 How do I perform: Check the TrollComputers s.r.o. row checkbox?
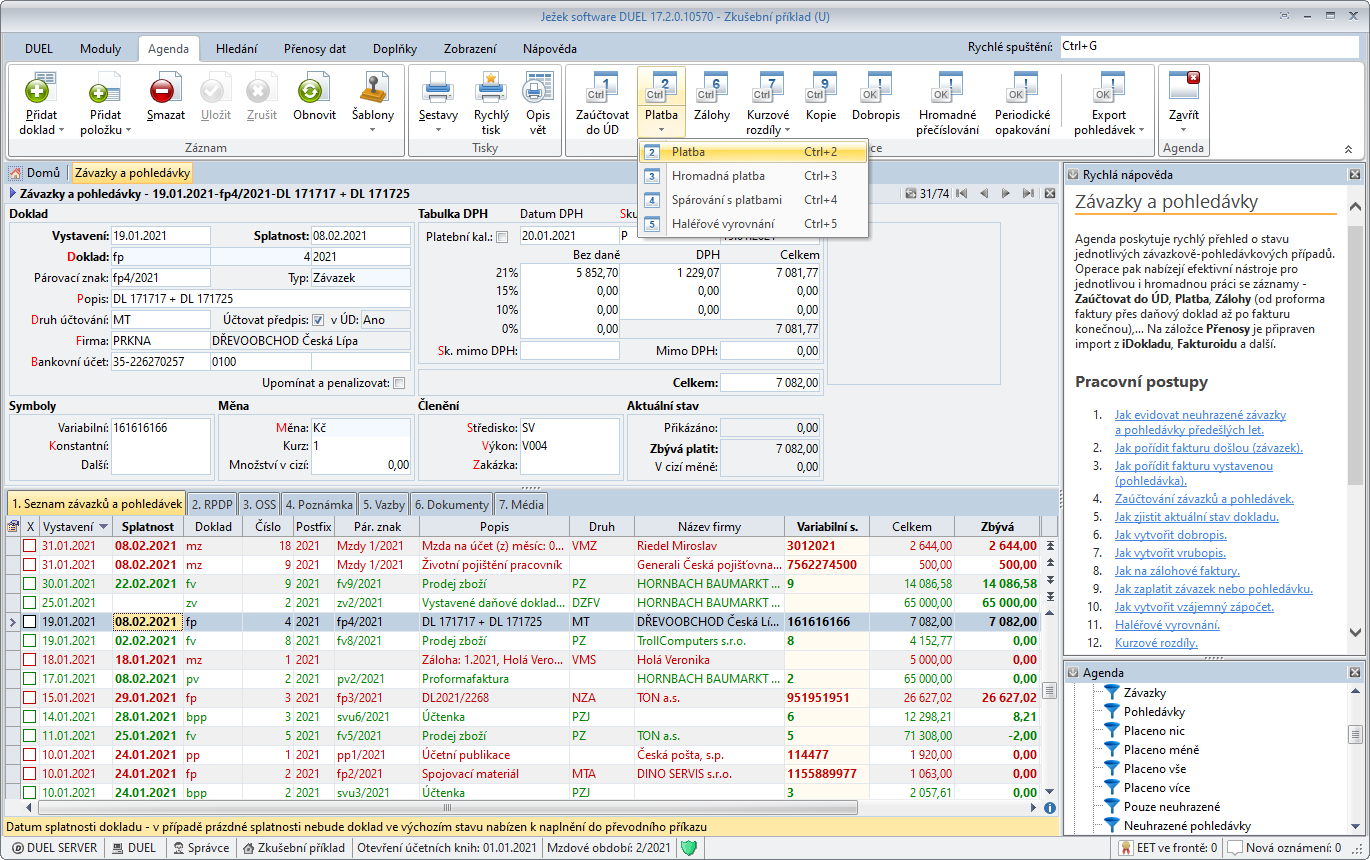30,641
